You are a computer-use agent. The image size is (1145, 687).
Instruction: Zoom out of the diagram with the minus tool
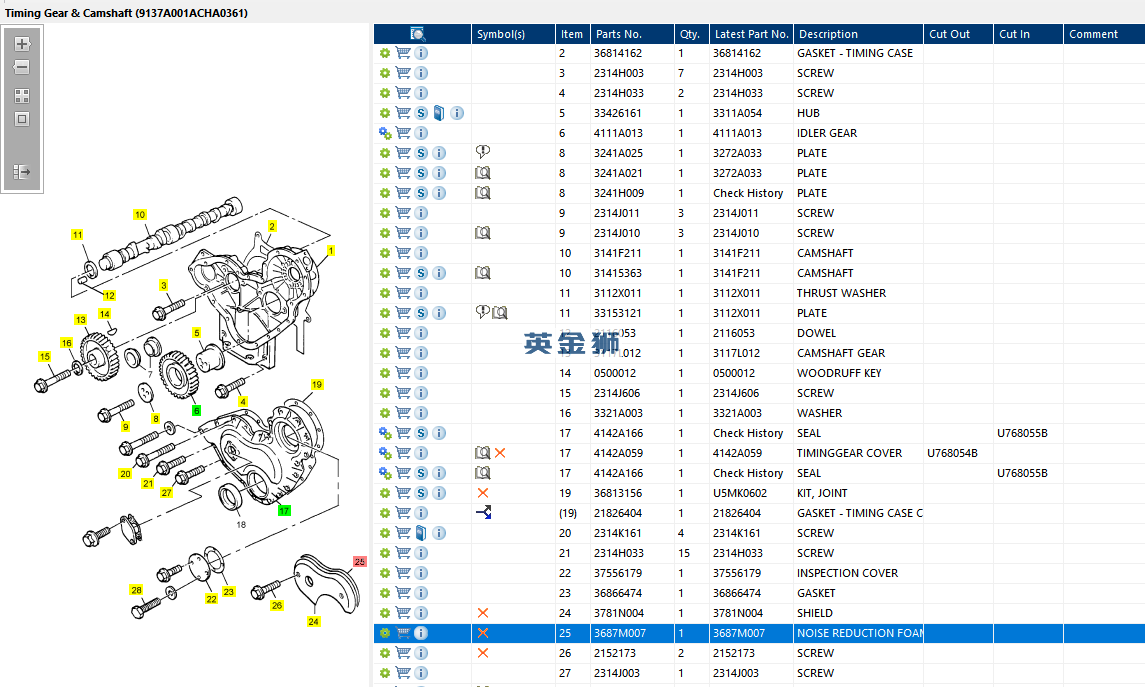click(22, 67)
